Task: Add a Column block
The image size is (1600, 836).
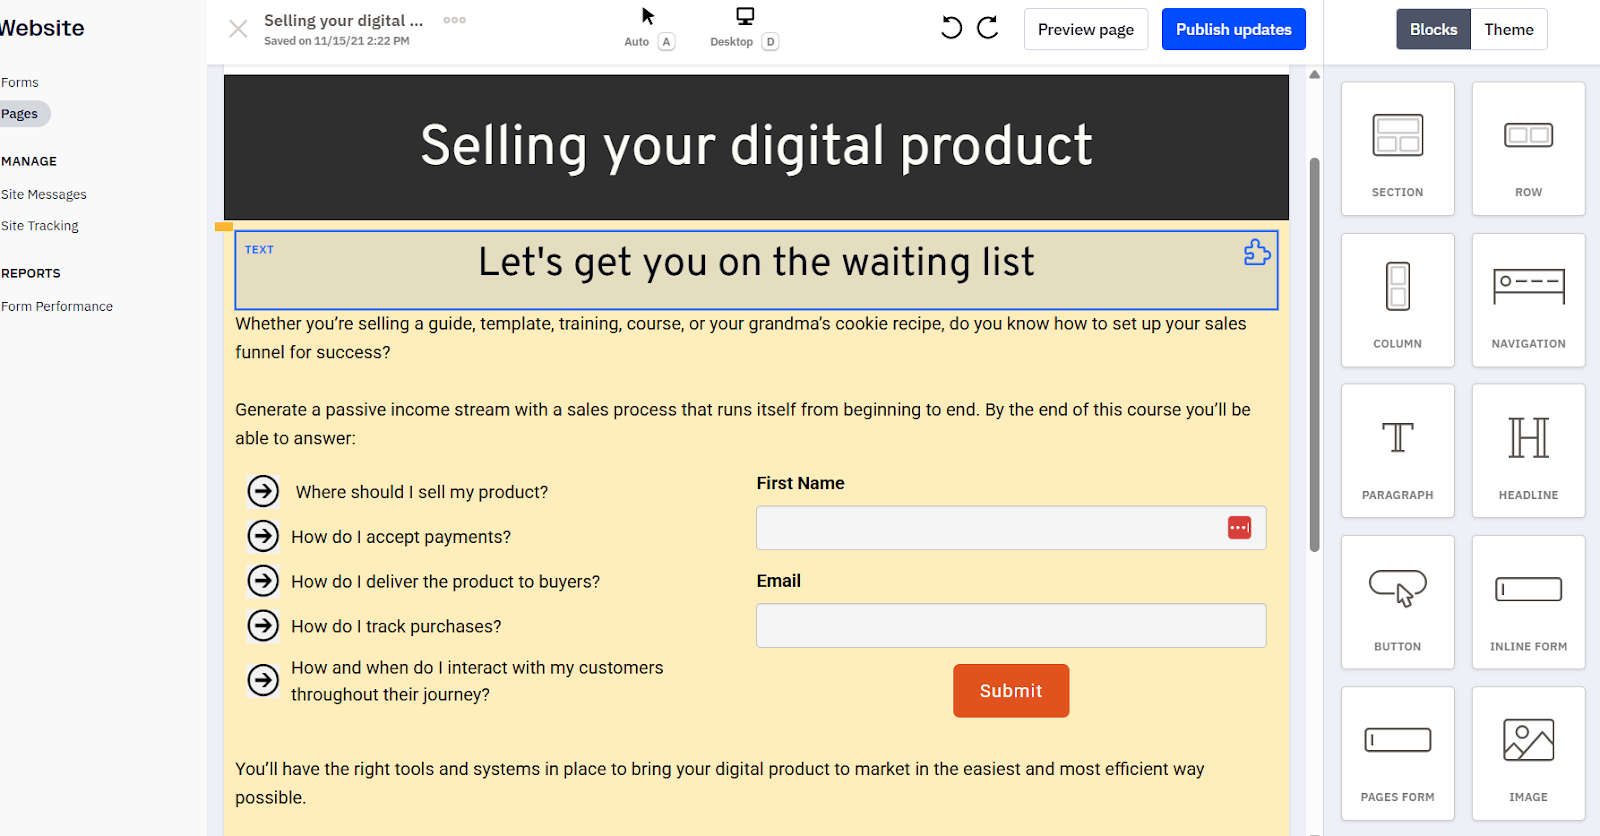Action: pos(1396,300)
